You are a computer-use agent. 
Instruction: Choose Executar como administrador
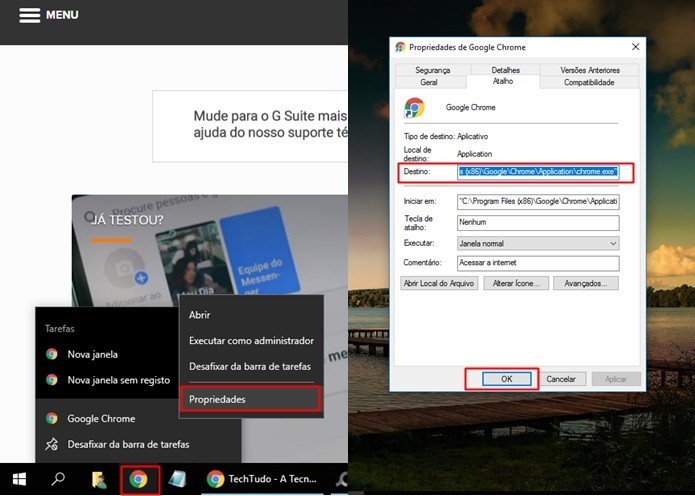coord(251,341)
